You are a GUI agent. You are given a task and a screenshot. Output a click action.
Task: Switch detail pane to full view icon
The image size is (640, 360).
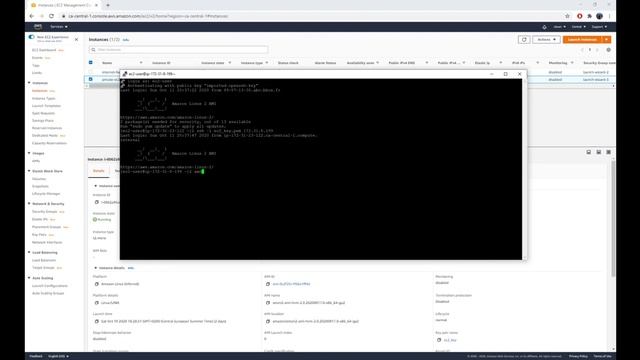pyautogui.click(x=608, y=152)
